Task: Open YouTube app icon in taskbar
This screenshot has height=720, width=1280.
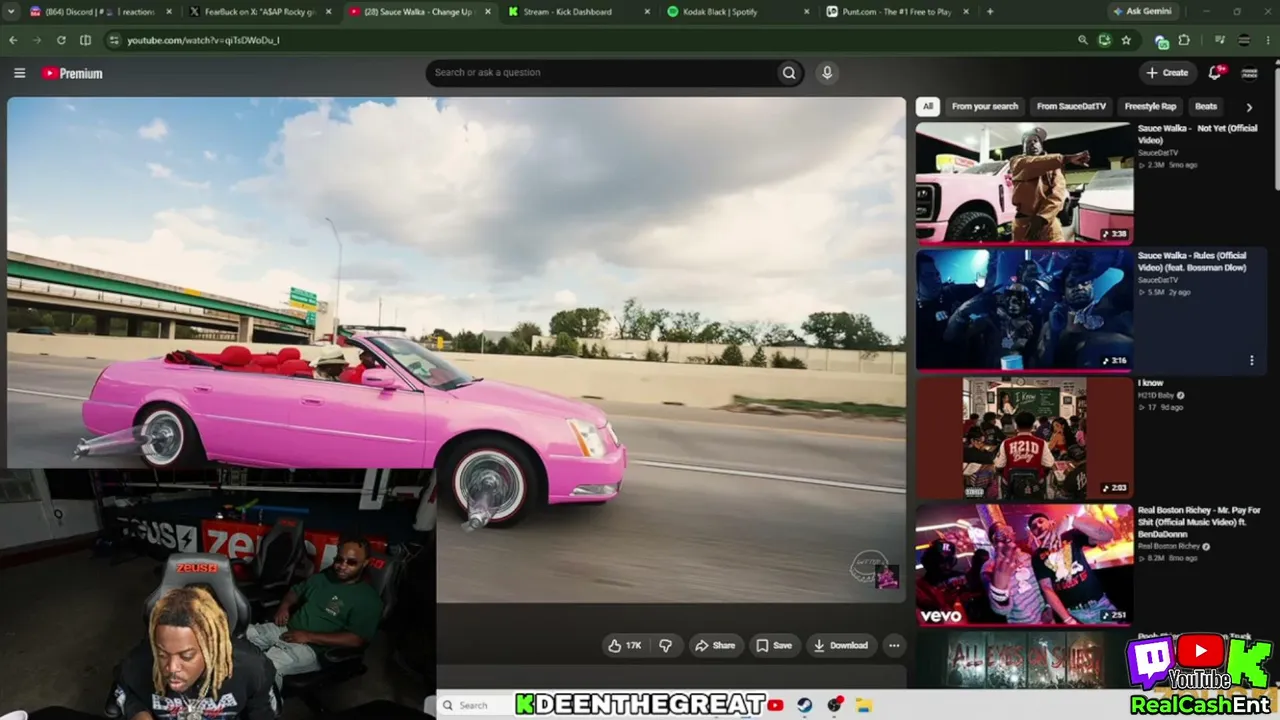Action: click(775, 705)
